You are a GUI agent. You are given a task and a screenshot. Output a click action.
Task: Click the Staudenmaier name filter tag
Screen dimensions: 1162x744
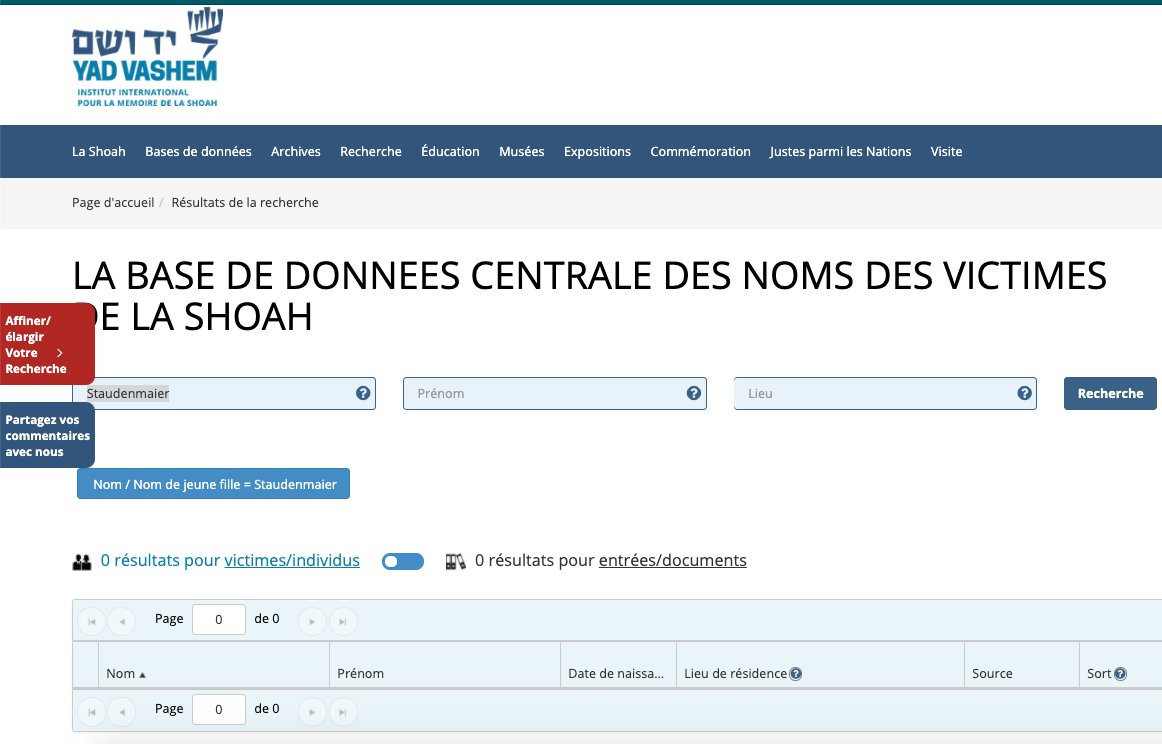point(214,484)
